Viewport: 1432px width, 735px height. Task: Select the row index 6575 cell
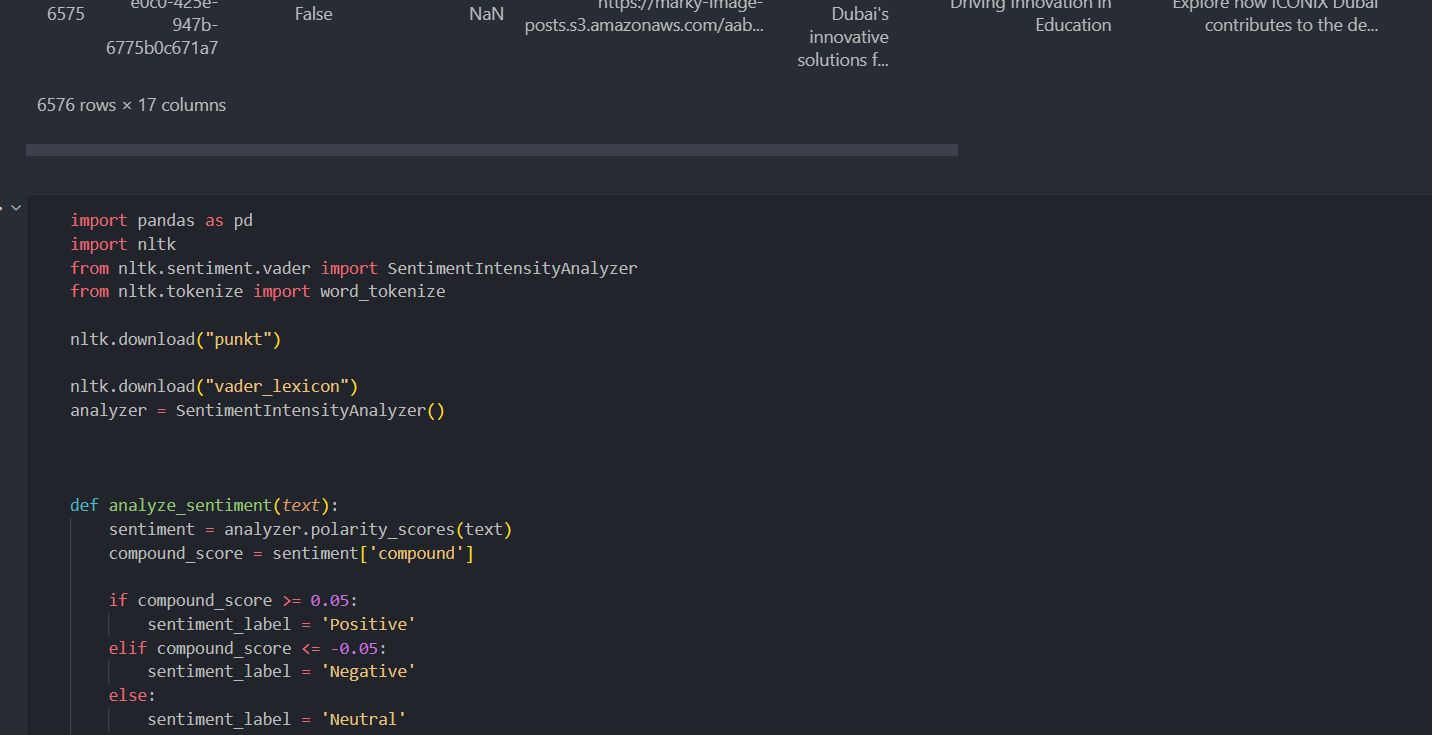[66, 14]
